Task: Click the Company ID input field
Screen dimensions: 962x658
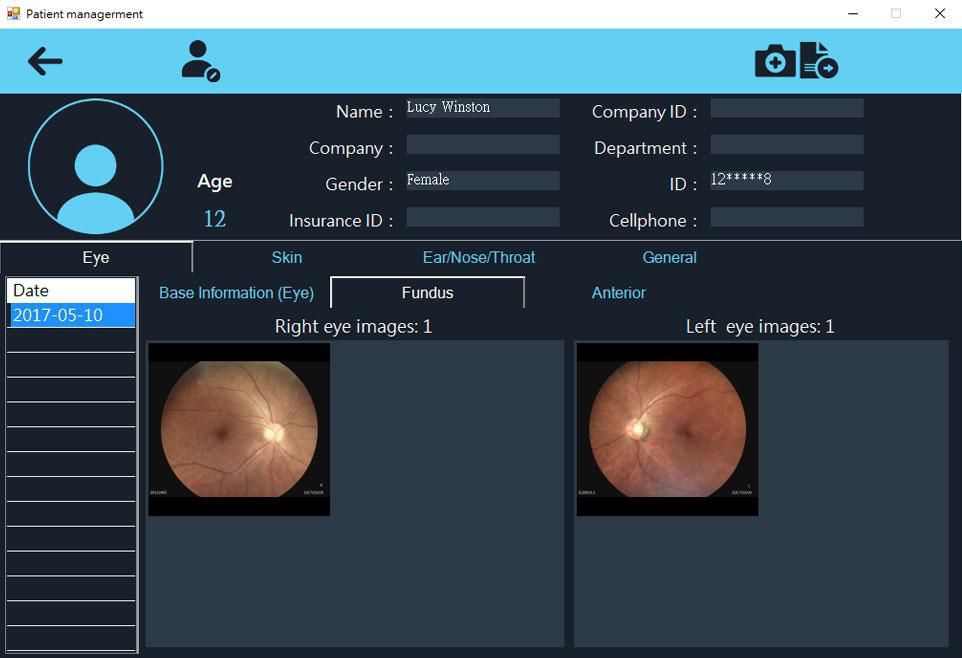Action: 786,108
